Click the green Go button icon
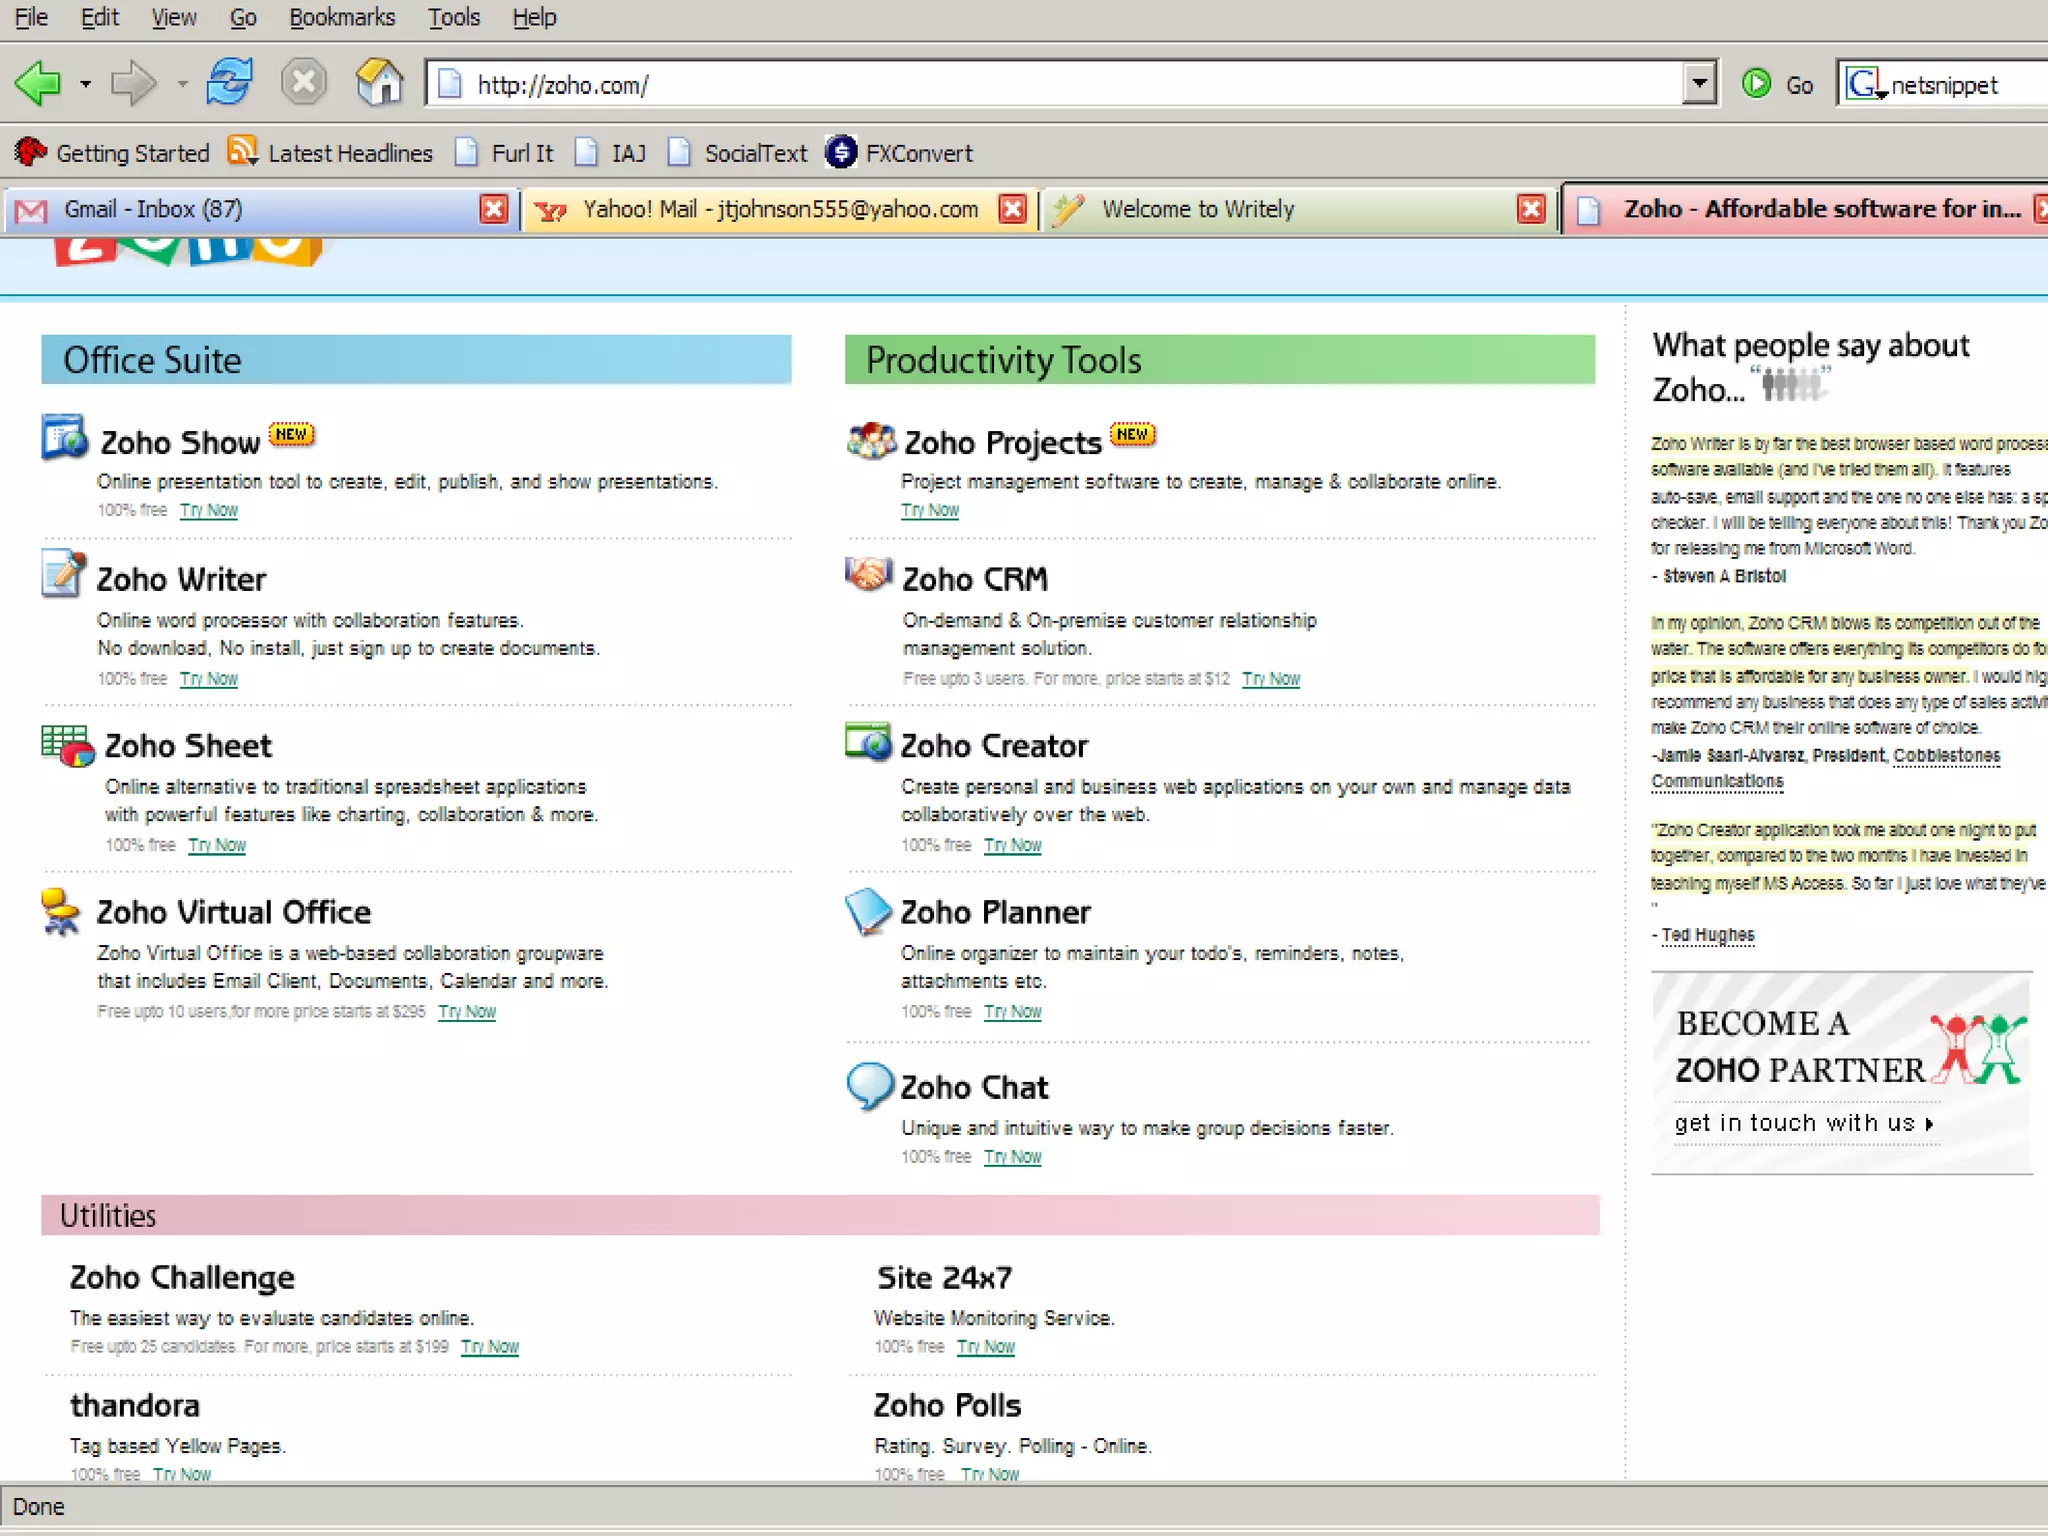Image resolution: width=2048 pixels, height=1536 pixels. [x=1756, y=84]
